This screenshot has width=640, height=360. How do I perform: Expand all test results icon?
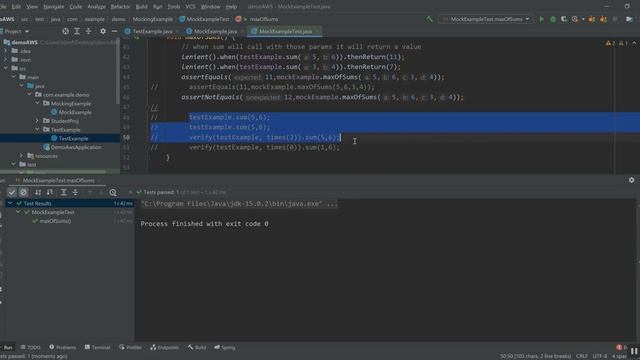[x=63, y=192]
